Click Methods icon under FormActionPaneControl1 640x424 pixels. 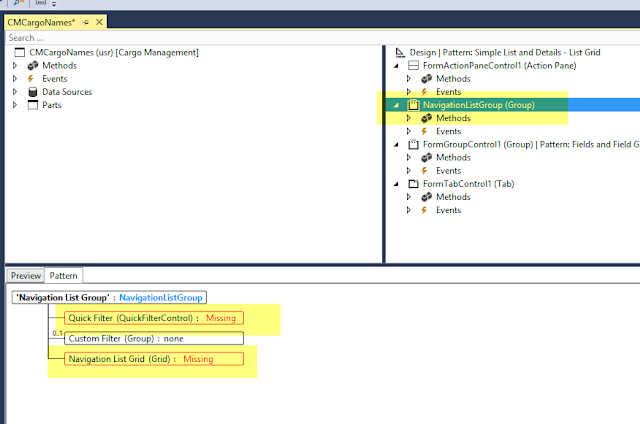coord(427,78)
